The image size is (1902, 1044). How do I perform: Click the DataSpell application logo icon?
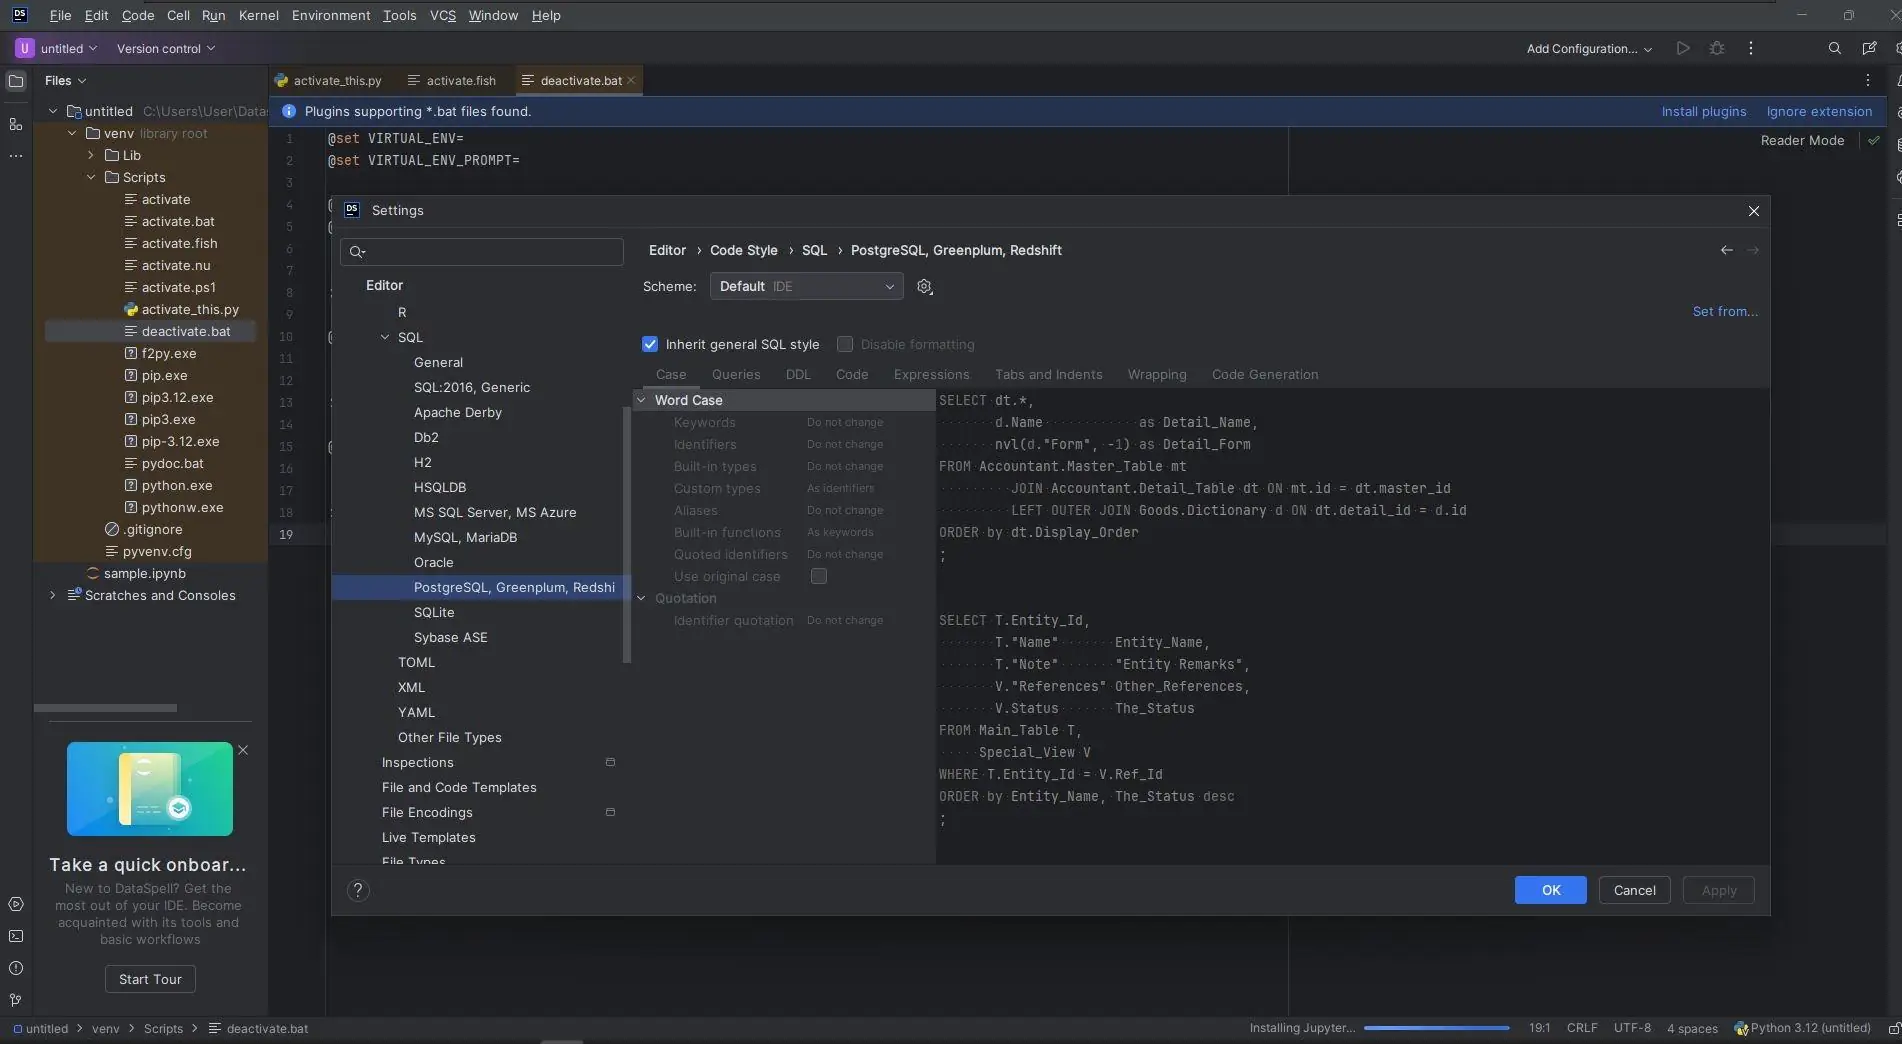[19, 15]
